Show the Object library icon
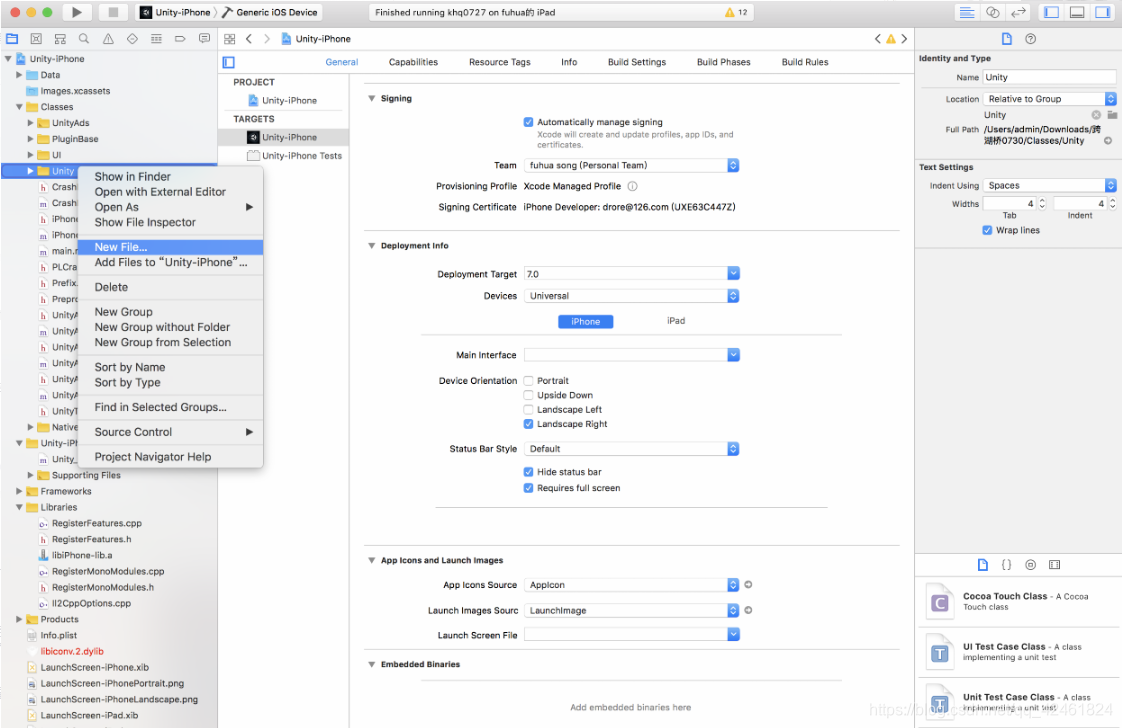The width and height of the screenshot is (1122, 728). click(x=1030, y=565)
